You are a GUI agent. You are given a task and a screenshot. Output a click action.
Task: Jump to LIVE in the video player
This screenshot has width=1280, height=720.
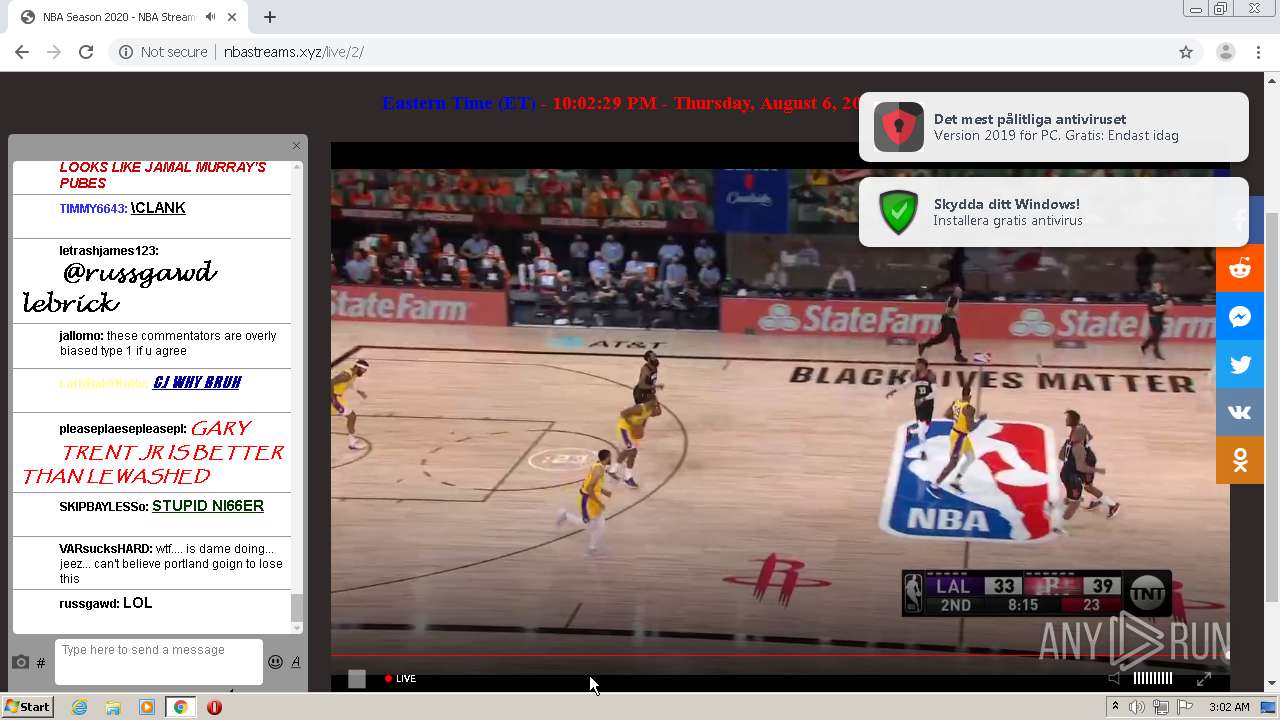(x=400, y=679)
